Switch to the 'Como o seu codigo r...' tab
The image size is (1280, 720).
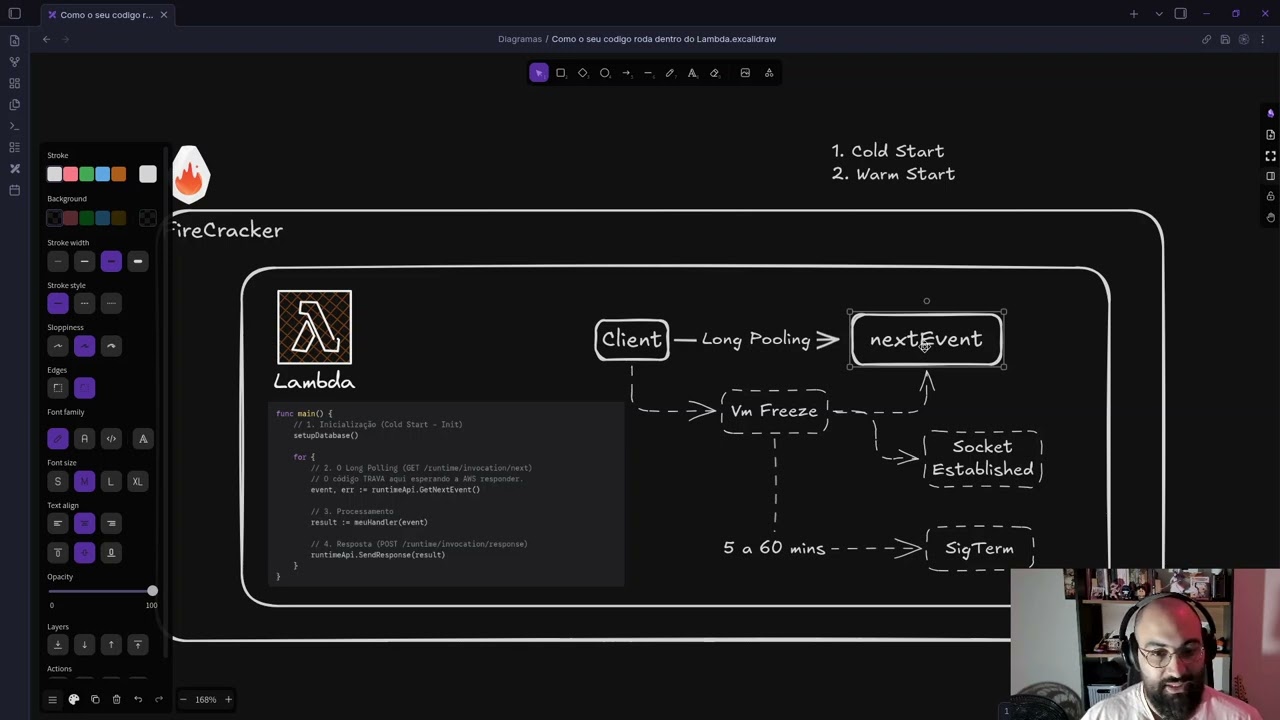tap(106, 15)
